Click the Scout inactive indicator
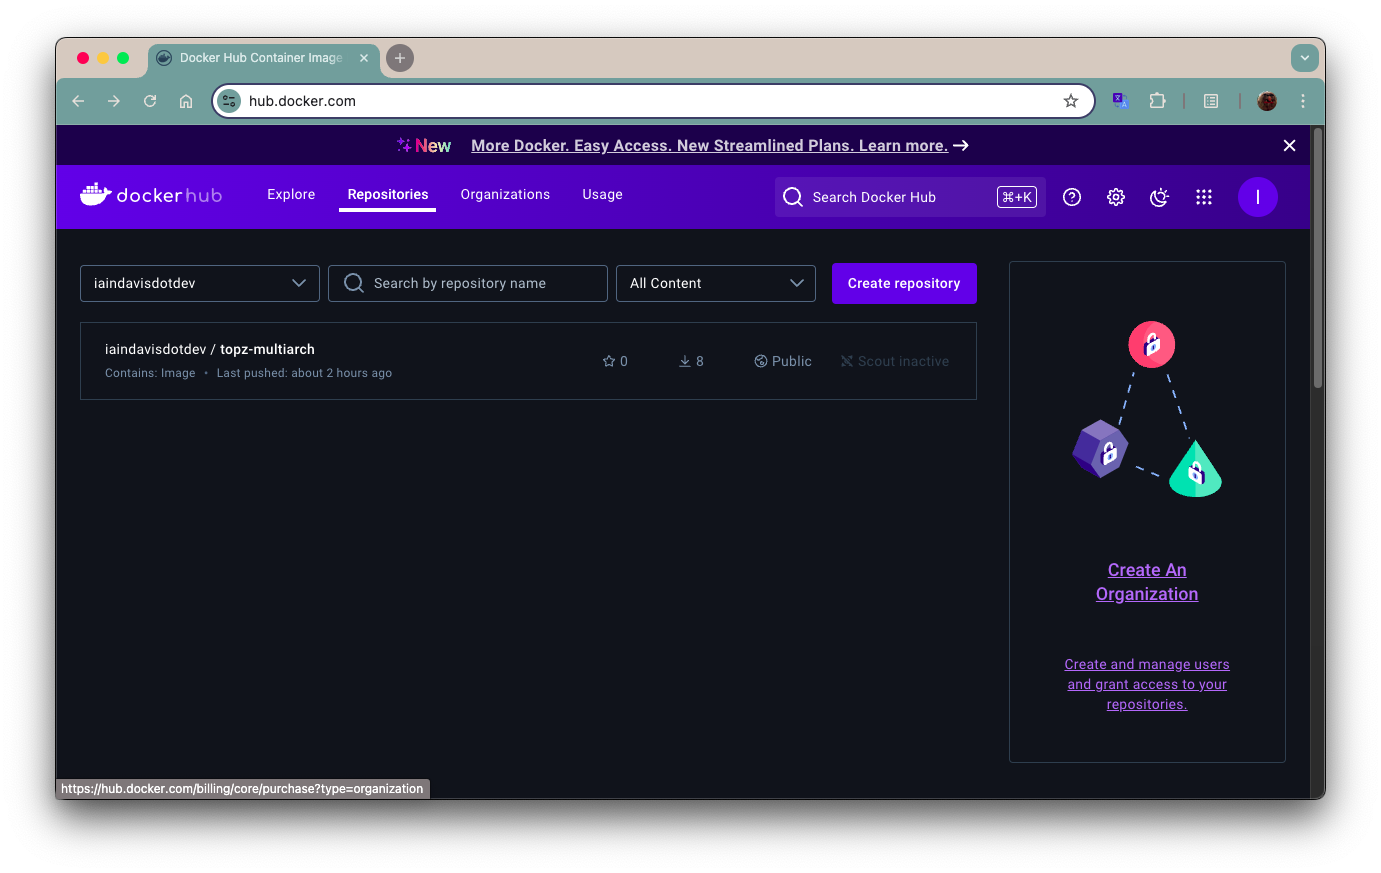1381x873 pixels. pos(895,361)
